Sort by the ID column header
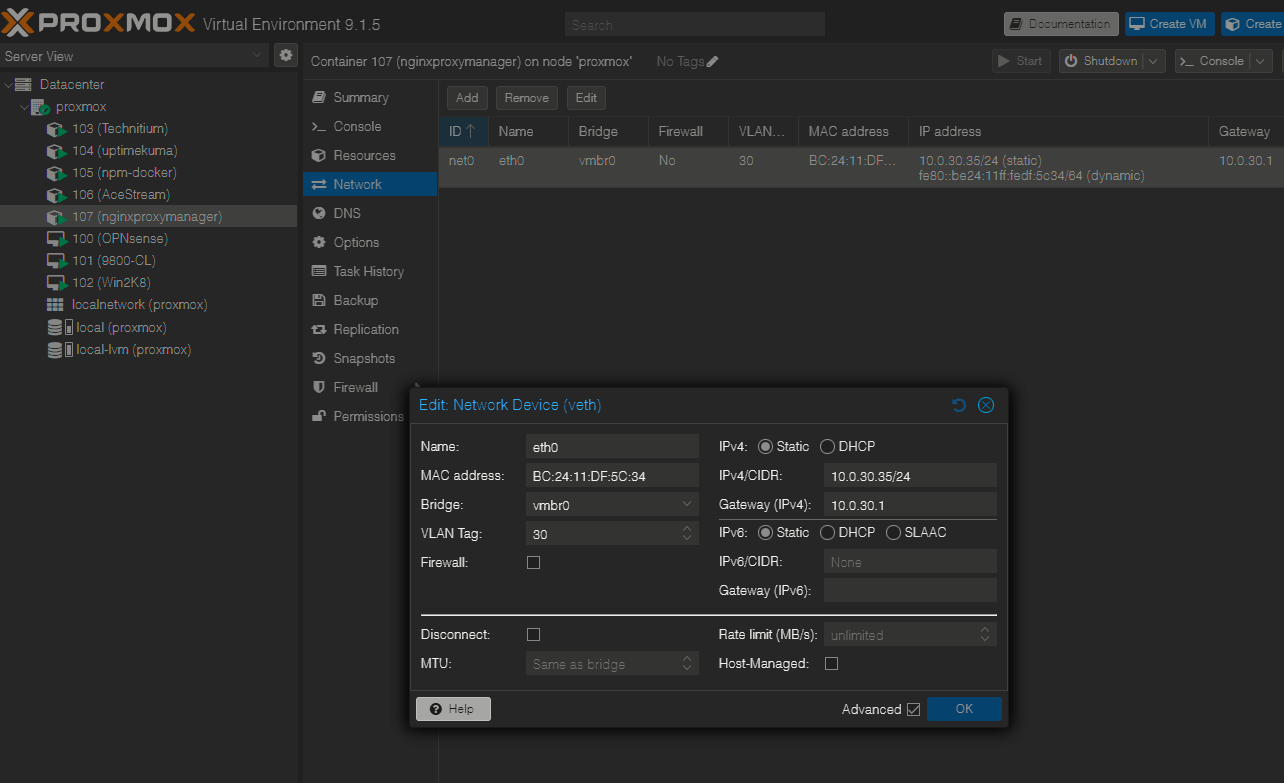This screenshot has width=1284, height=783. tap(462, 131)
